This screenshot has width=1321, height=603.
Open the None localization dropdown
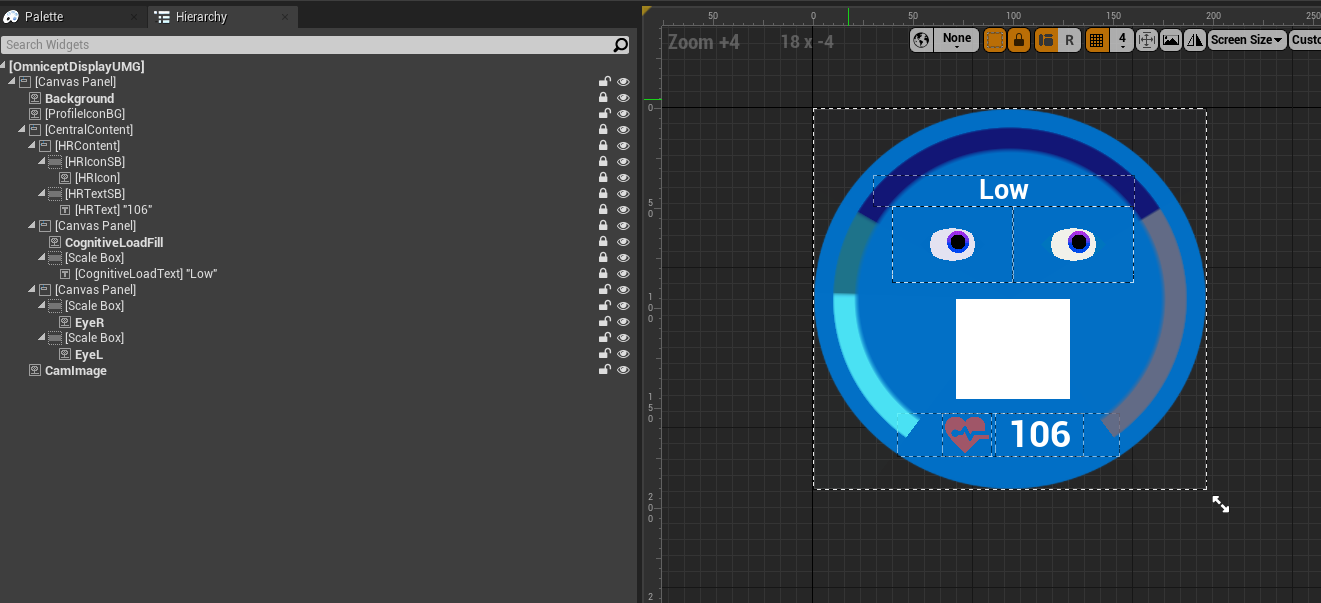pyautogui.click(x=956, y=39)
